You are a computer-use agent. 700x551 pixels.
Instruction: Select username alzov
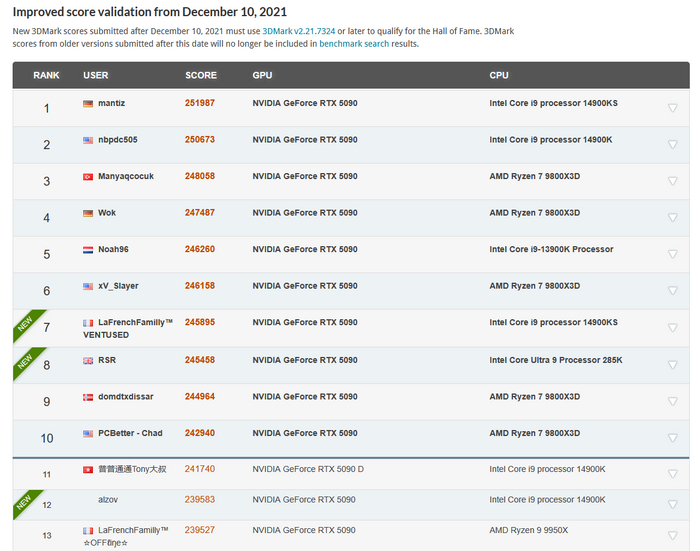[x=108, y=500]
